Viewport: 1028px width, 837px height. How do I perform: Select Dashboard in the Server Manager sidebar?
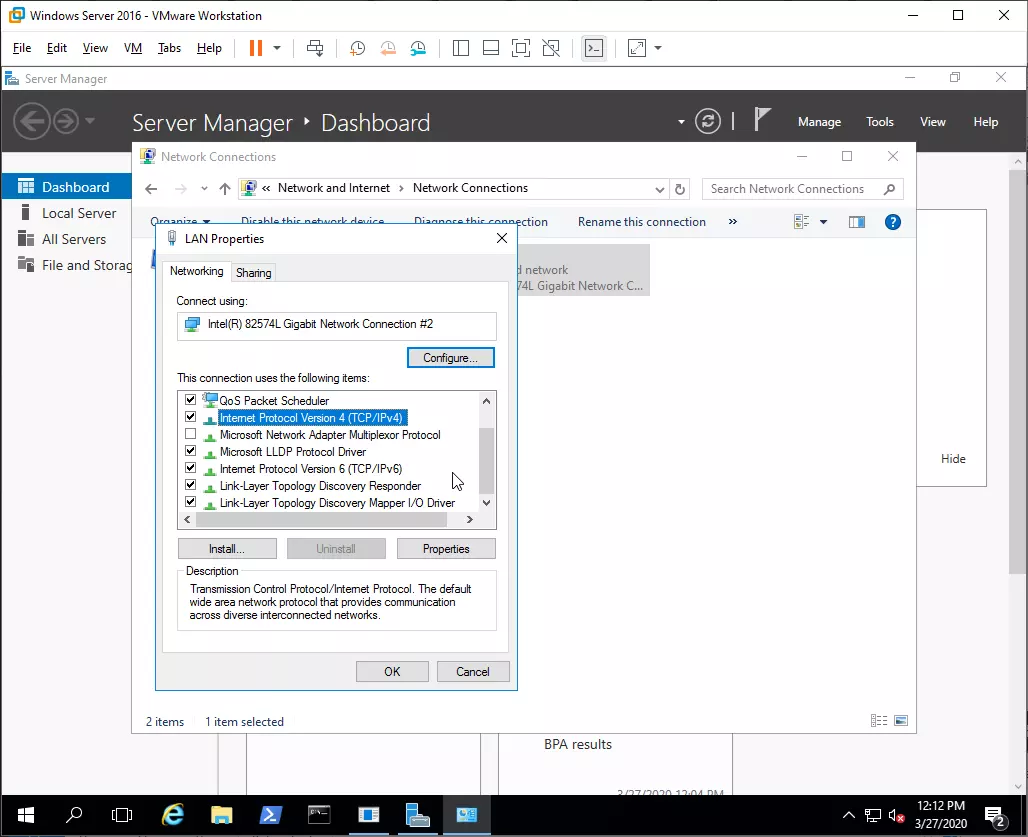[67, 187]
